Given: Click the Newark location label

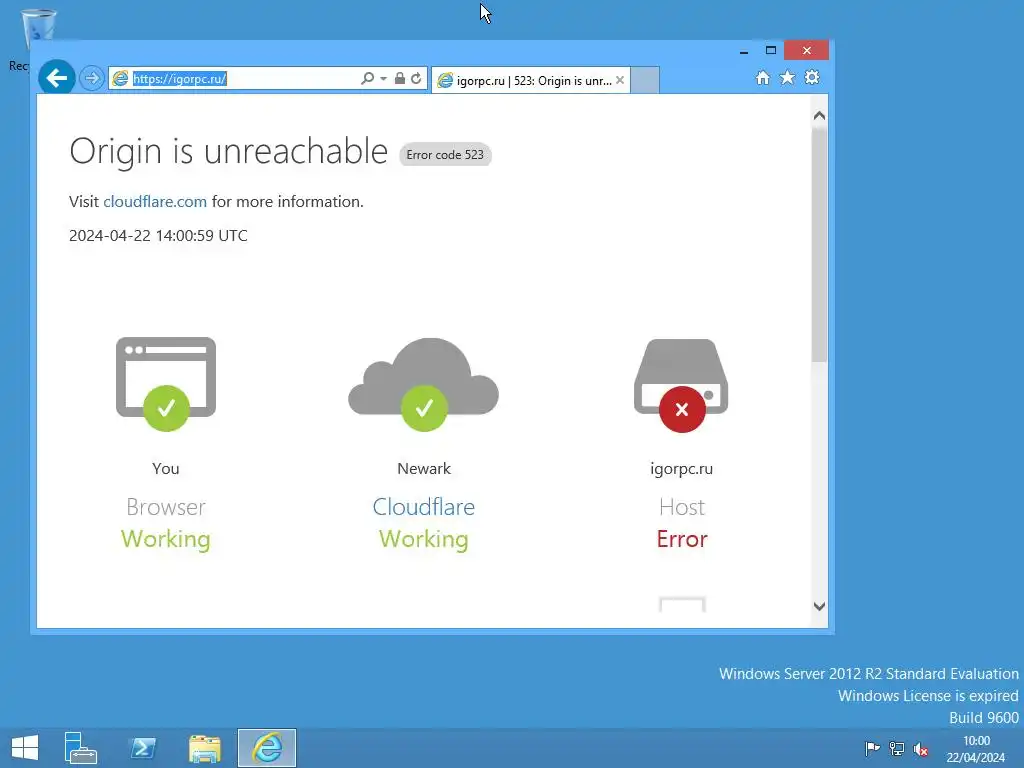Looking at the screenshot, I should pos(424,468).
